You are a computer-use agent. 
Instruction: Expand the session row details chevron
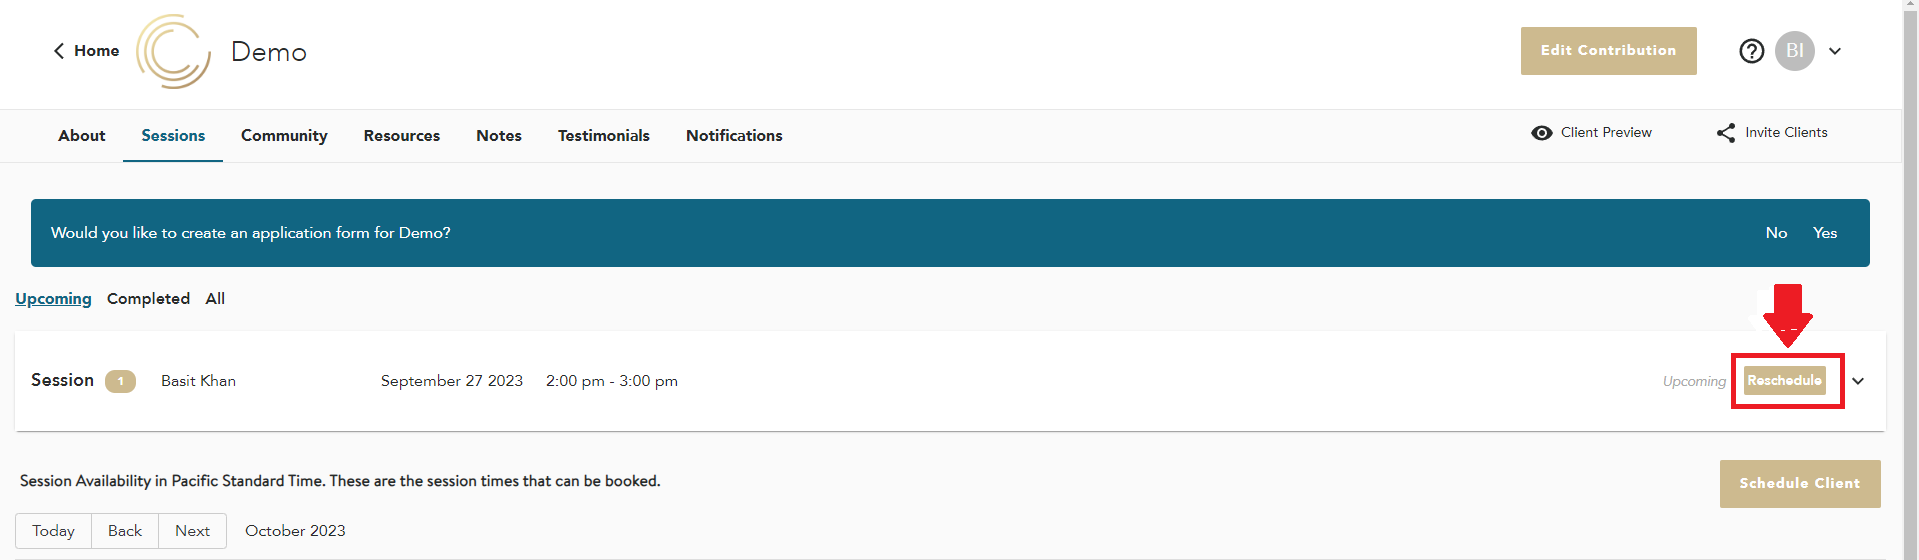point(1858,381)
